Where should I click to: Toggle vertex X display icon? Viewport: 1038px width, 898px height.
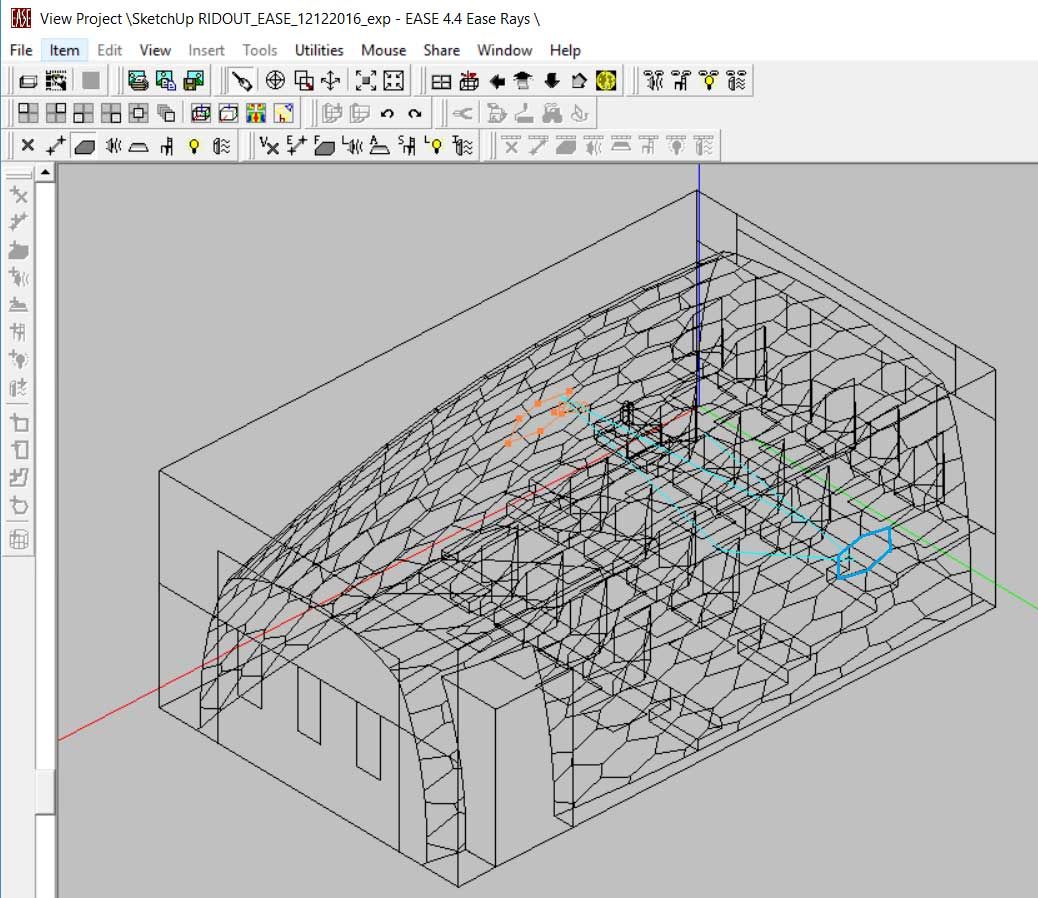coord(27,146)
